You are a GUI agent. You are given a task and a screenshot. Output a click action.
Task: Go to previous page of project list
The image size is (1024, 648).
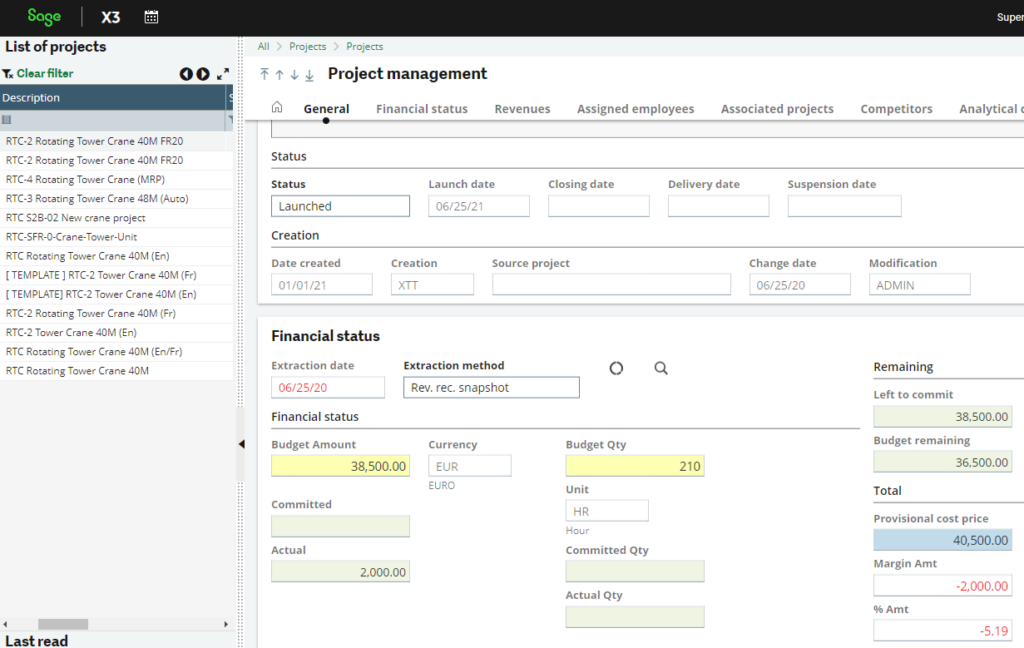(x=186, y=74)
